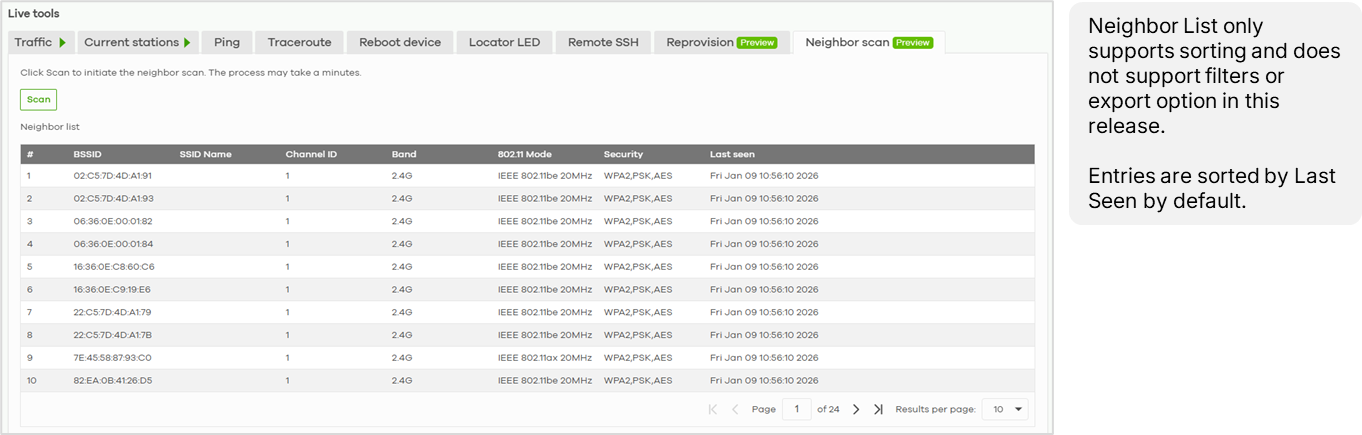Go to previous page arrow
Screen dimensions: 1362x435
tap(736, 409)
